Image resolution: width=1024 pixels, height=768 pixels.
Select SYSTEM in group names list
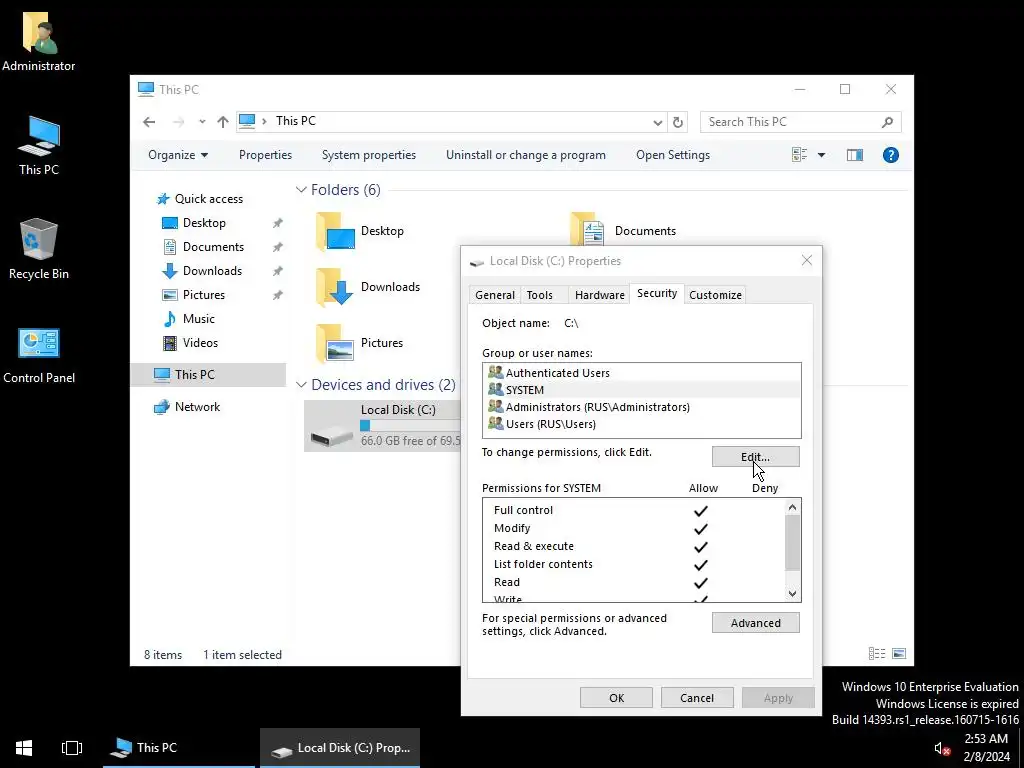[641, 390]
